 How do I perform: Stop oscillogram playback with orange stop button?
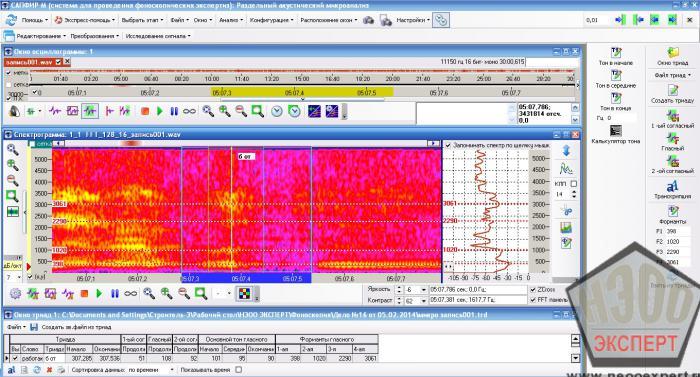point(145,111)
